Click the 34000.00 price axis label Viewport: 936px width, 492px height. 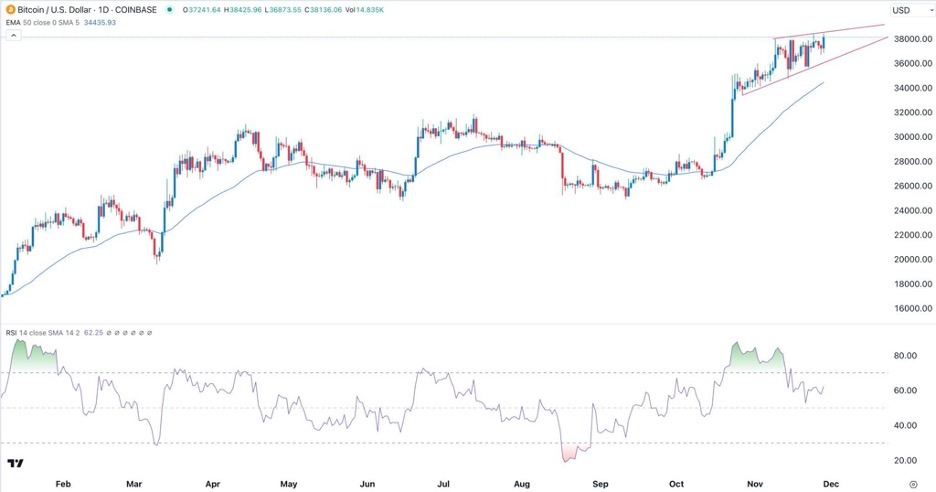[x=913, y=88]
